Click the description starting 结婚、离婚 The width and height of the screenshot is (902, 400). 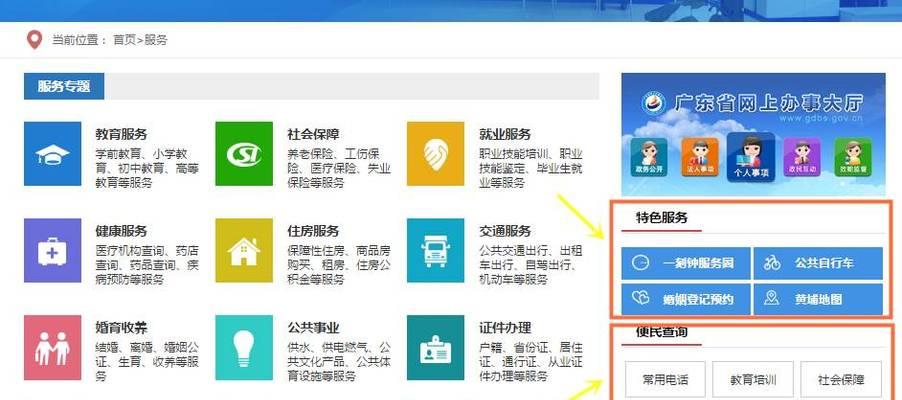pos(147,362)
